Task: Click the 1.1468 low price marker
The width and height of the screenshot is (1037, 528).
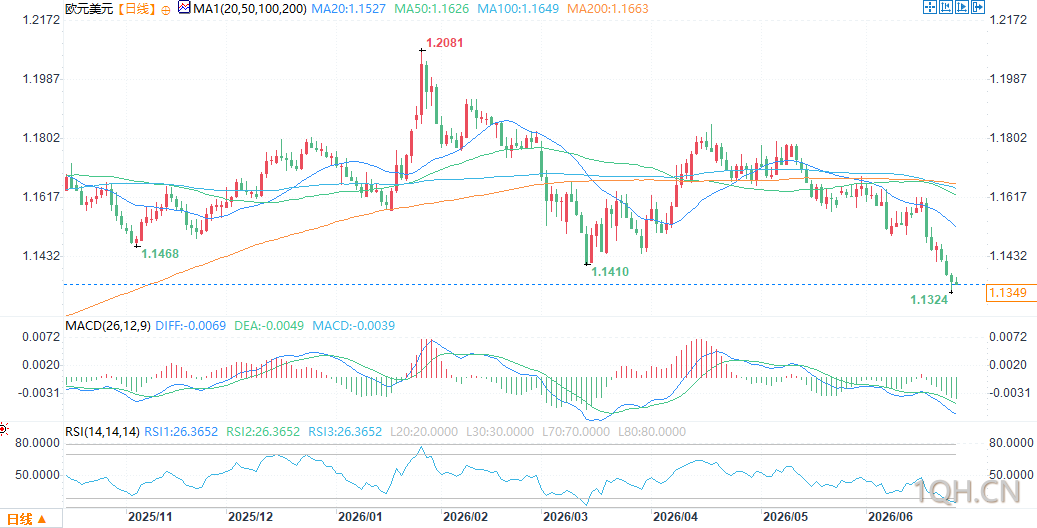Action: click(161, 253)
